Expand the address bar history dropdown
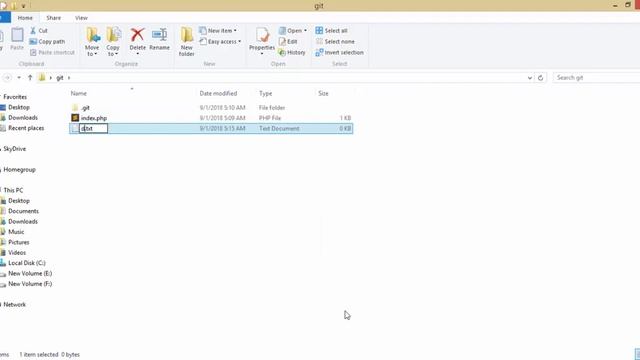 click(x=530, y=78)
